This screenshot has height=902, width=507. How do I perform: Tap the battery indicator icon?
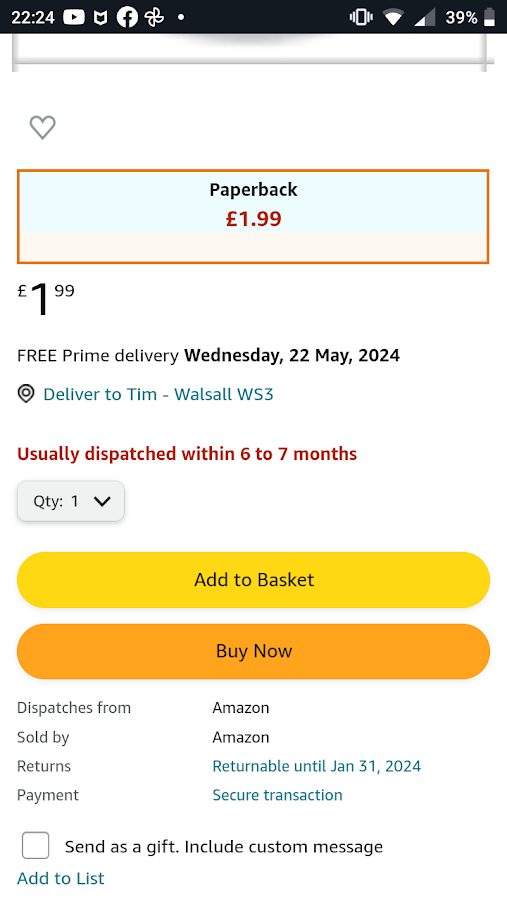tap(489, 18)
